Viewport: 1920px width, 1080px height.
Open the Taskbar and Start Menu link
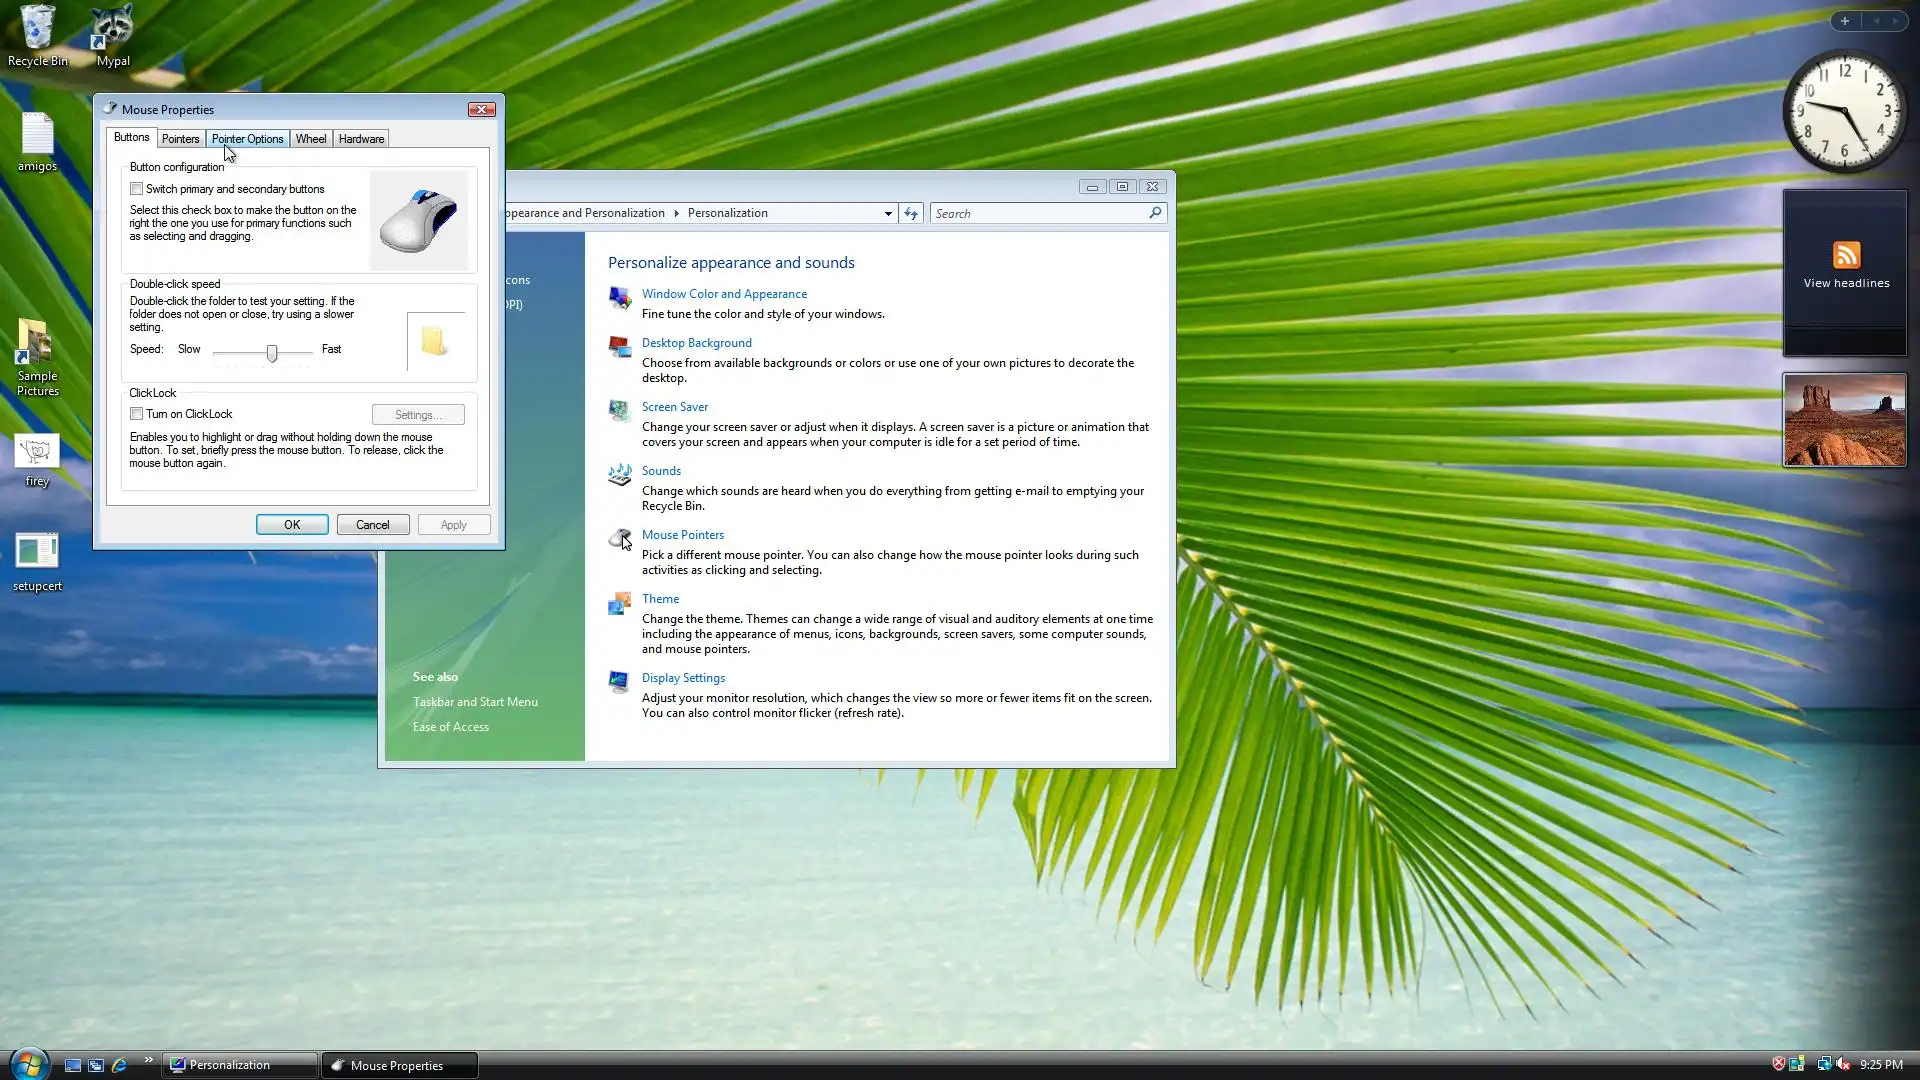coord(475,702)
